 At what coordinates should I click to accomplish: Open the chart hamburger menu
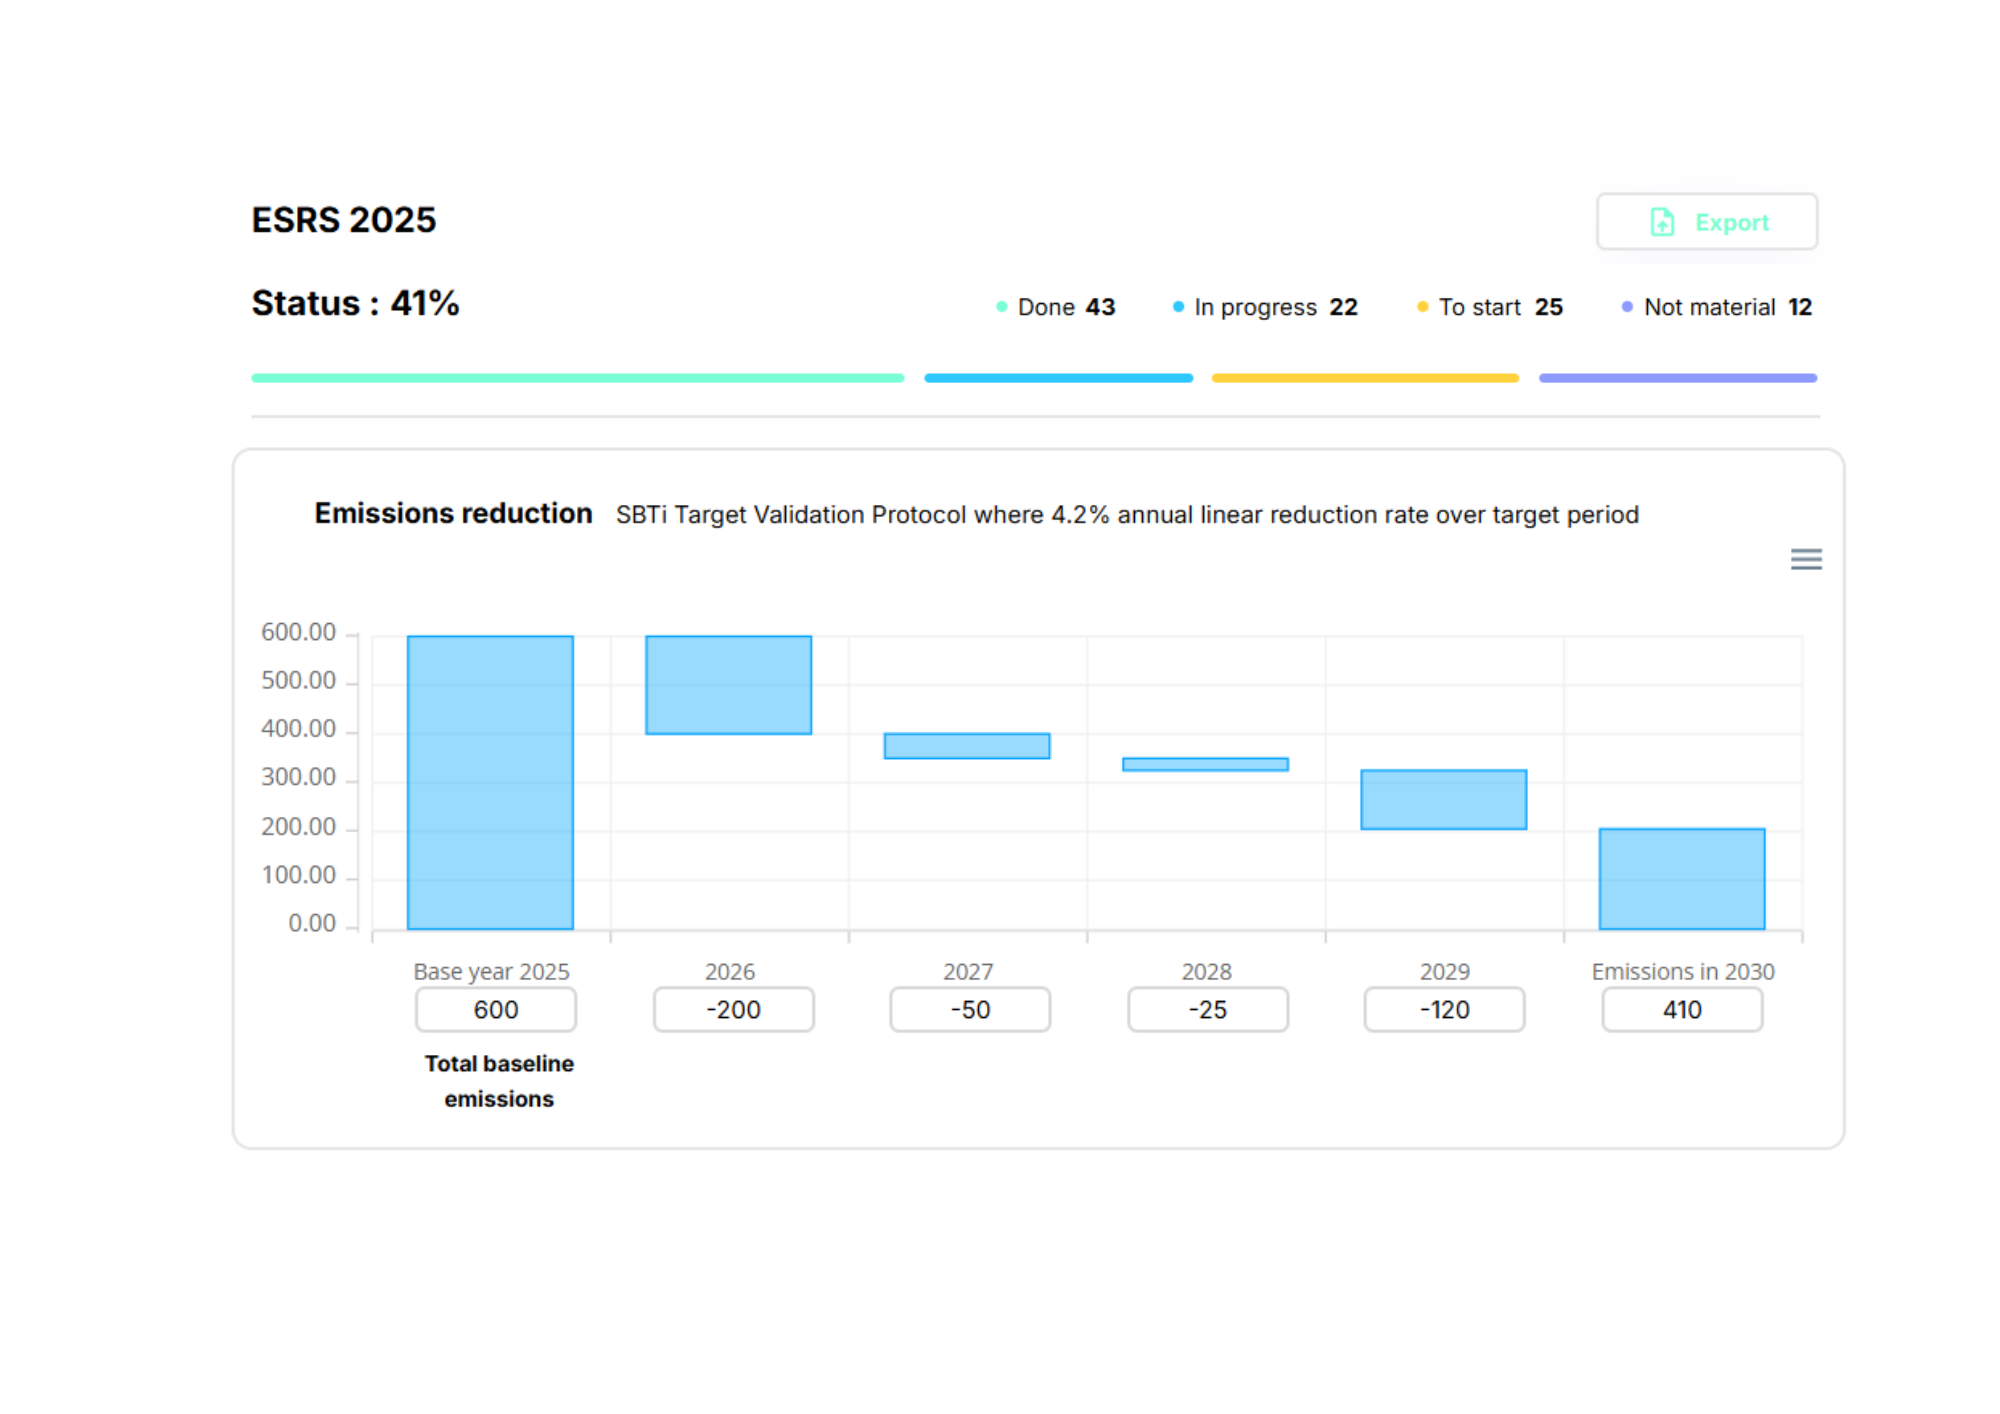[x=1805, y=559]
